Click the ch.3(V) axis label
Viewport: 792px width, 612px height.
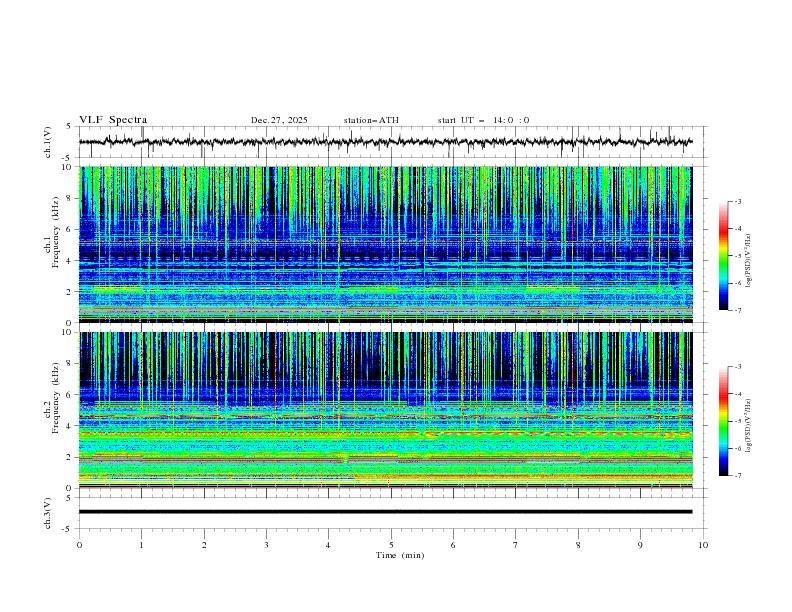(x=48, y=511)
